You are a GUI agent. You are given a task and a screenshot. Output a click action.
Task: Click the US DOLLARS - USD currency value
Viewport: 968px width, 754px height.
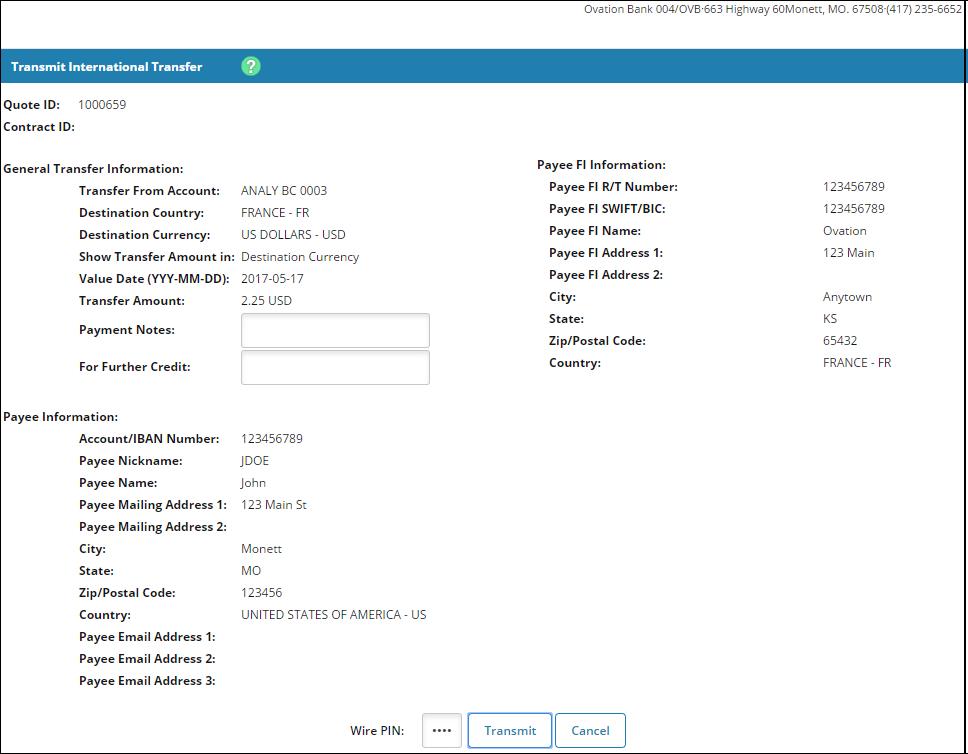(293, 235)
